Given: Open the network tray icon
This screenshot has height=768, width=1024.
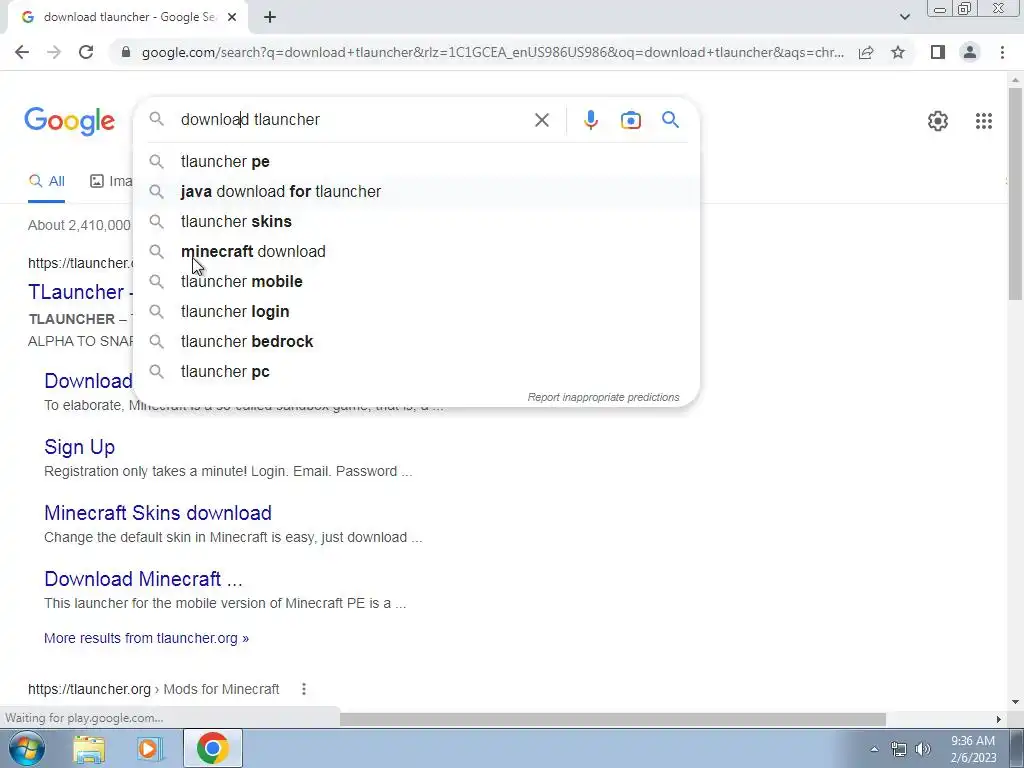Looking at the screenshot, I should (899, 749).
